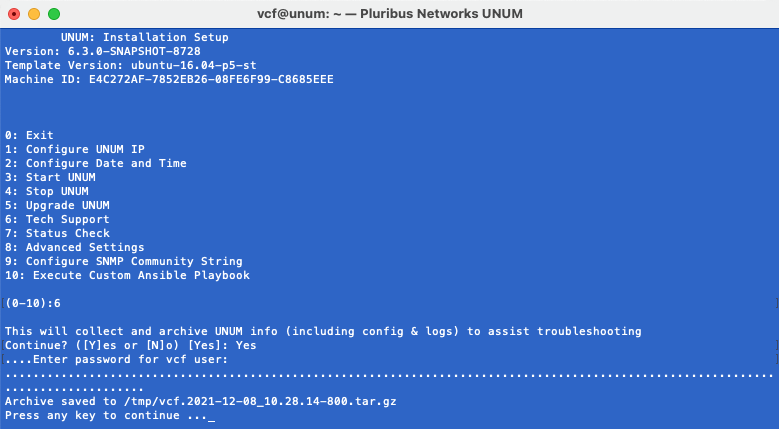
Task: Minimize the window using yellow button
Action: (x=34, y=14)
